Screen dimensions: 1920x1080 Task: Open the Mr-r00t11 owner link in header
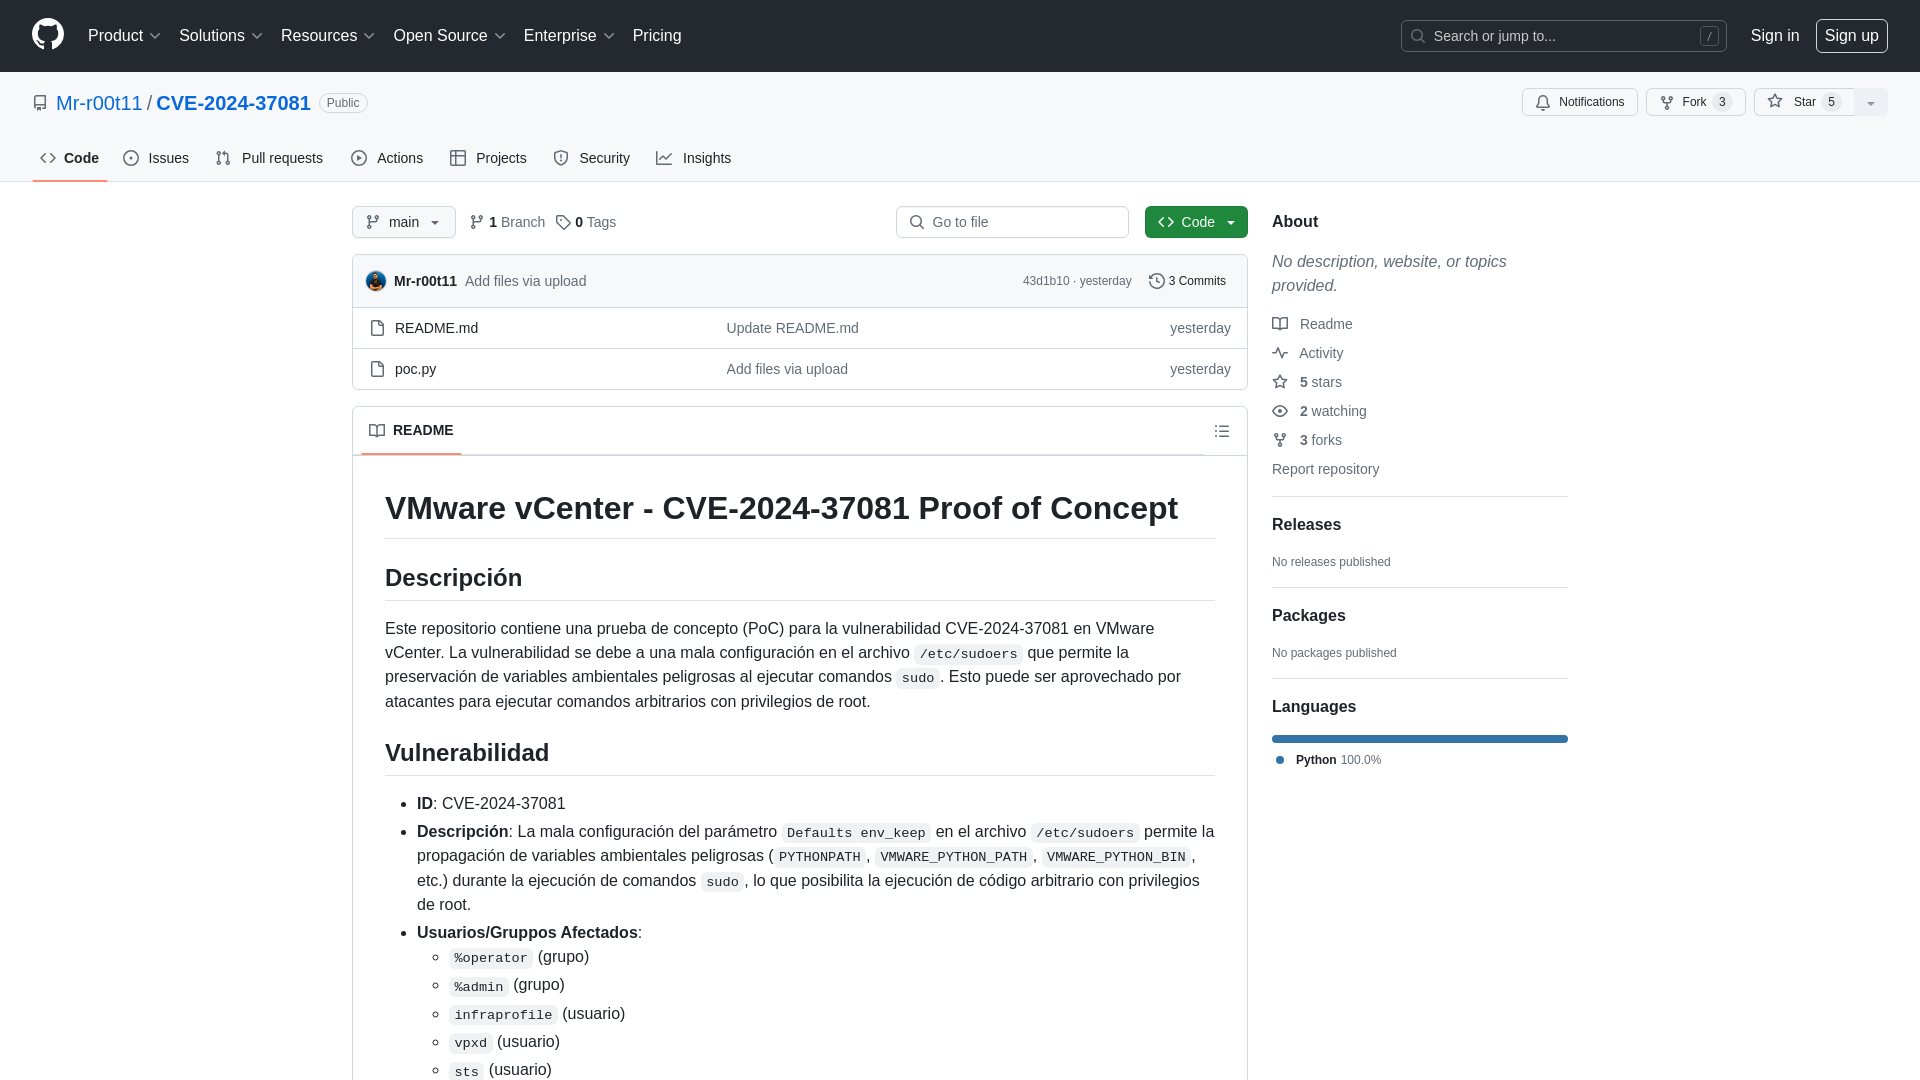(99, 103)
